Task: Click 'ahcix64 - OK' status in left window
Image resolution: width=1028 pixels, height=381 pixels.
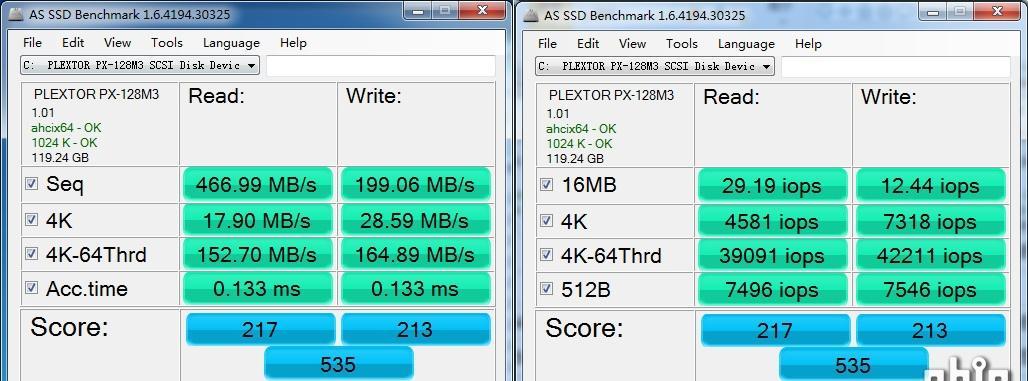Action: point(66,128)
